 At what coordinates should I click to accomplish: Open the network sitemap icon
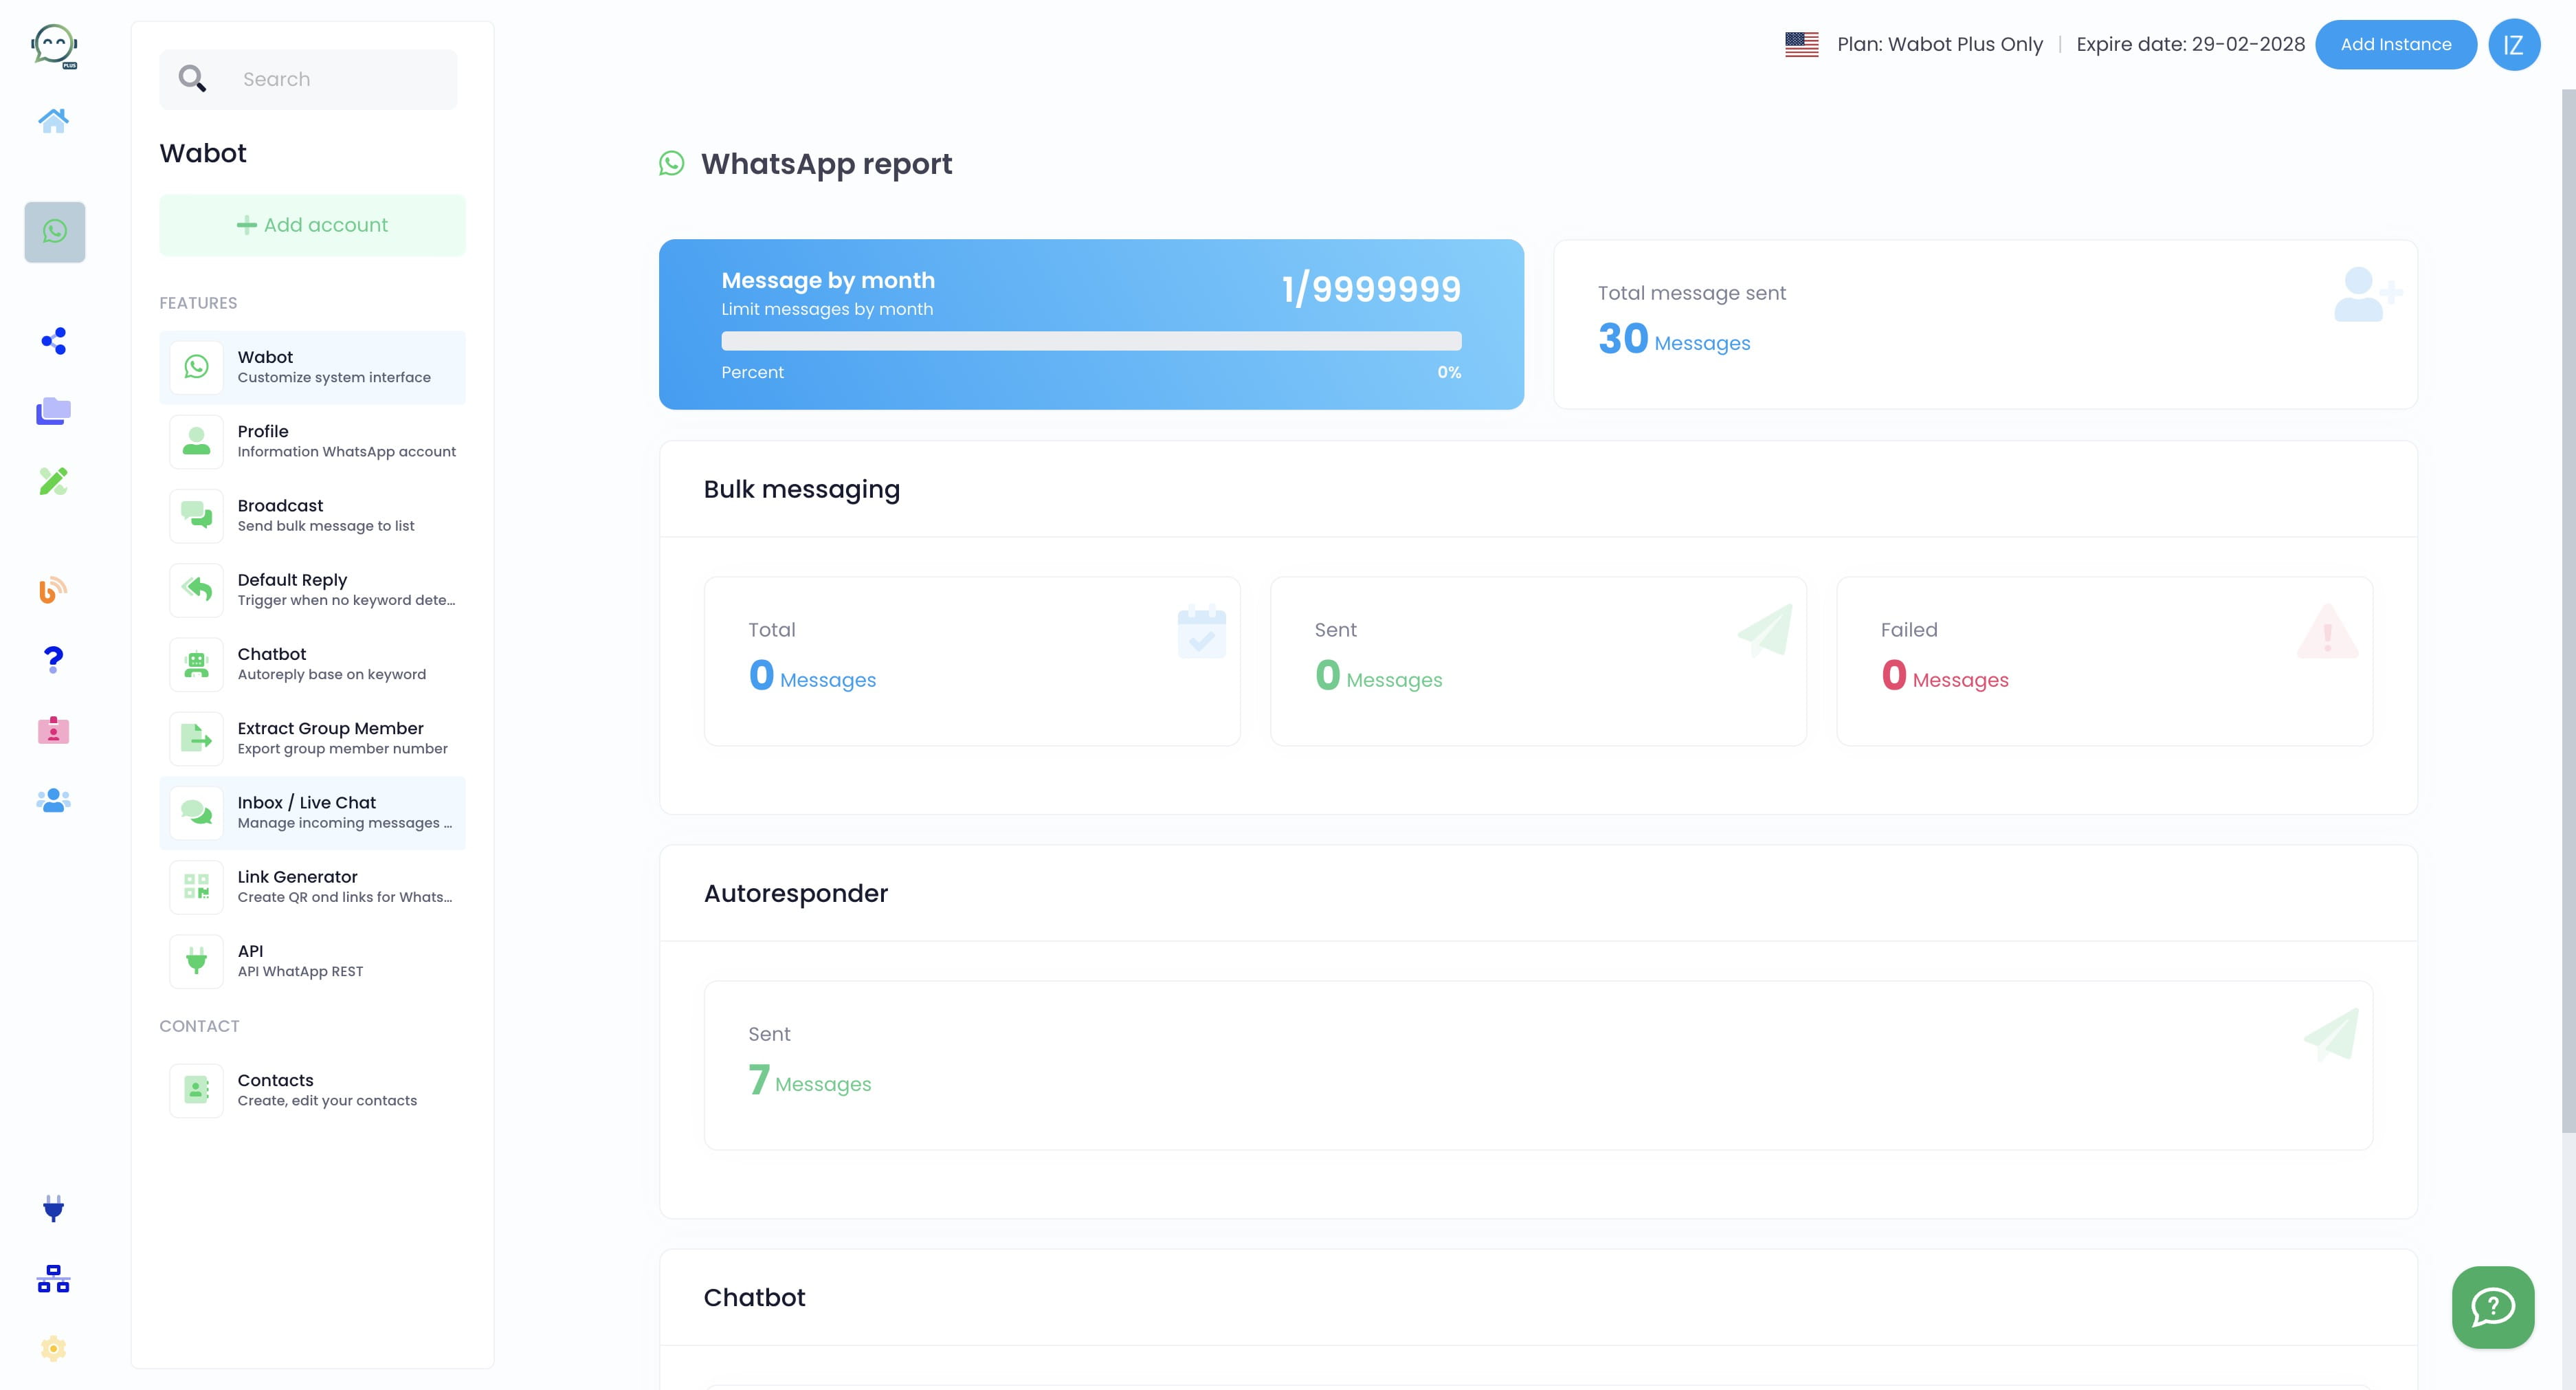point(54,1279)
